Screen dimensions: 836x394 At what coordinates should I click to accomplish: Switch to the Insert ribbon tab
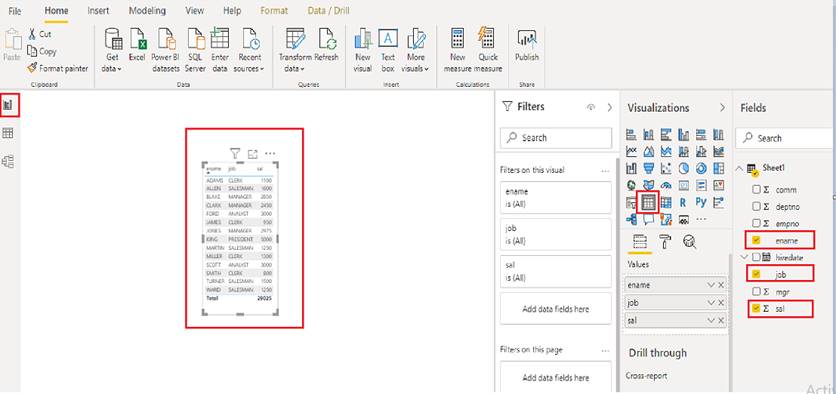[99, 11]
